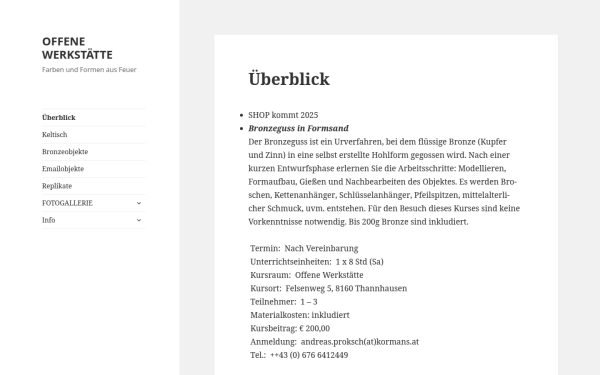Expand the Info submenu chevron

(x=139, y=220)
